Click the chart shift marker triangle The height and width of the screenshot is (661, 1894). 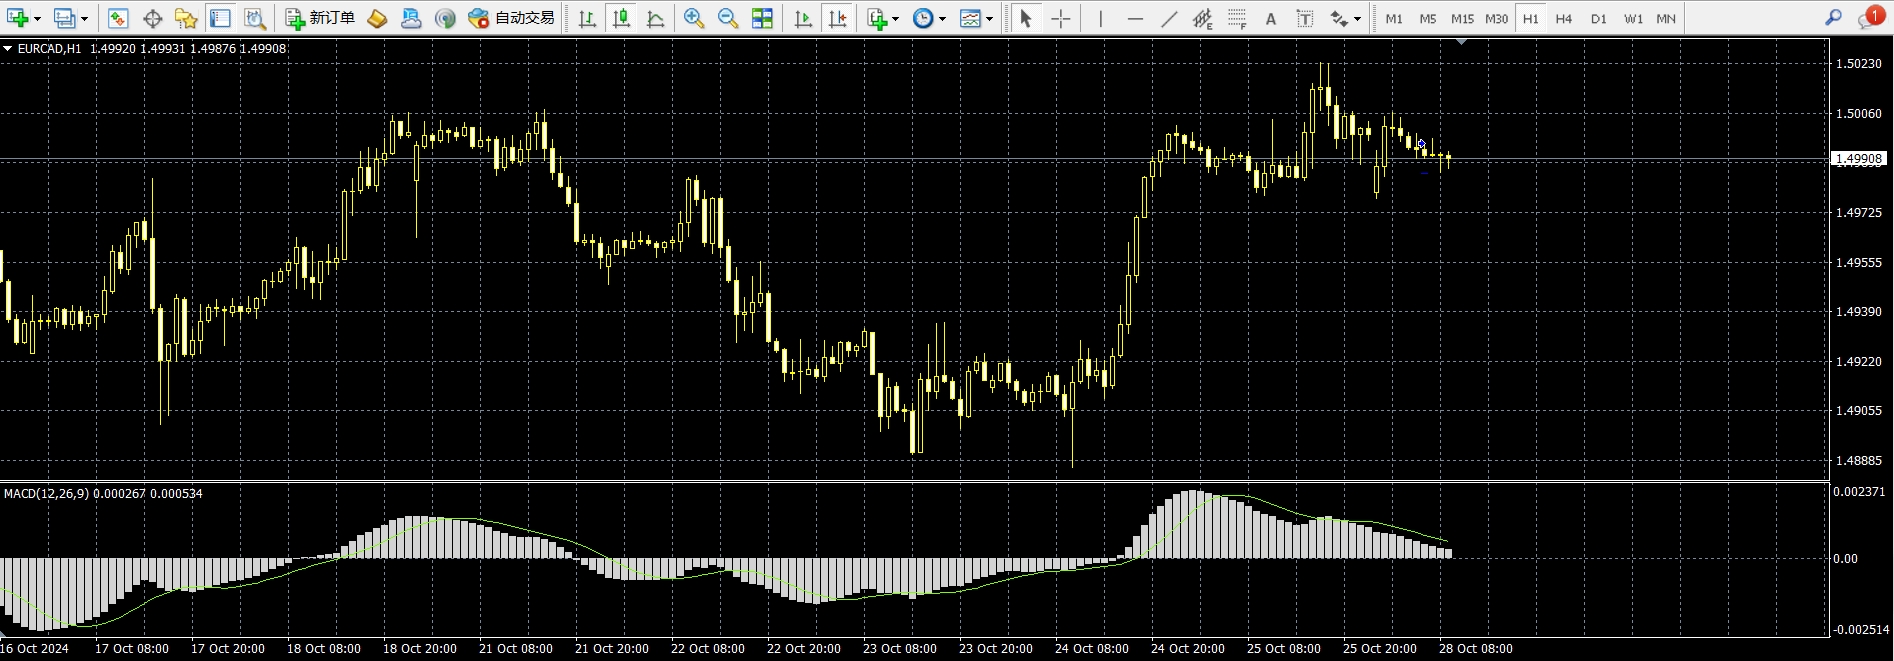pyautogui.click(x=1462, y=42)
